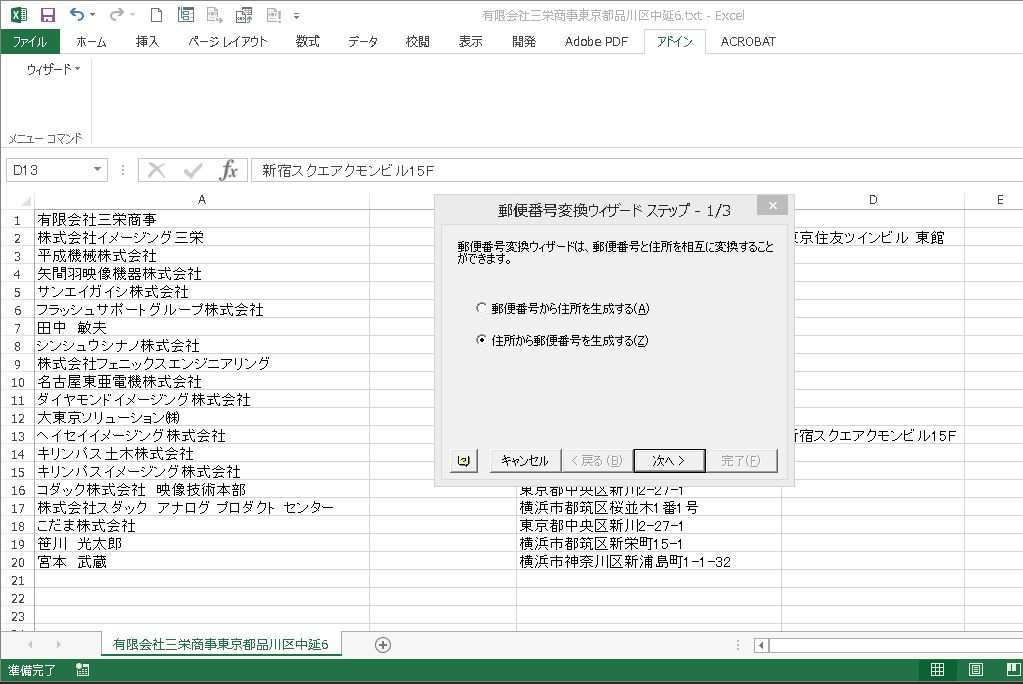Click the greyed Redo arrow icon
This screenshot has height=684, width=1023.
coord(116,14)
